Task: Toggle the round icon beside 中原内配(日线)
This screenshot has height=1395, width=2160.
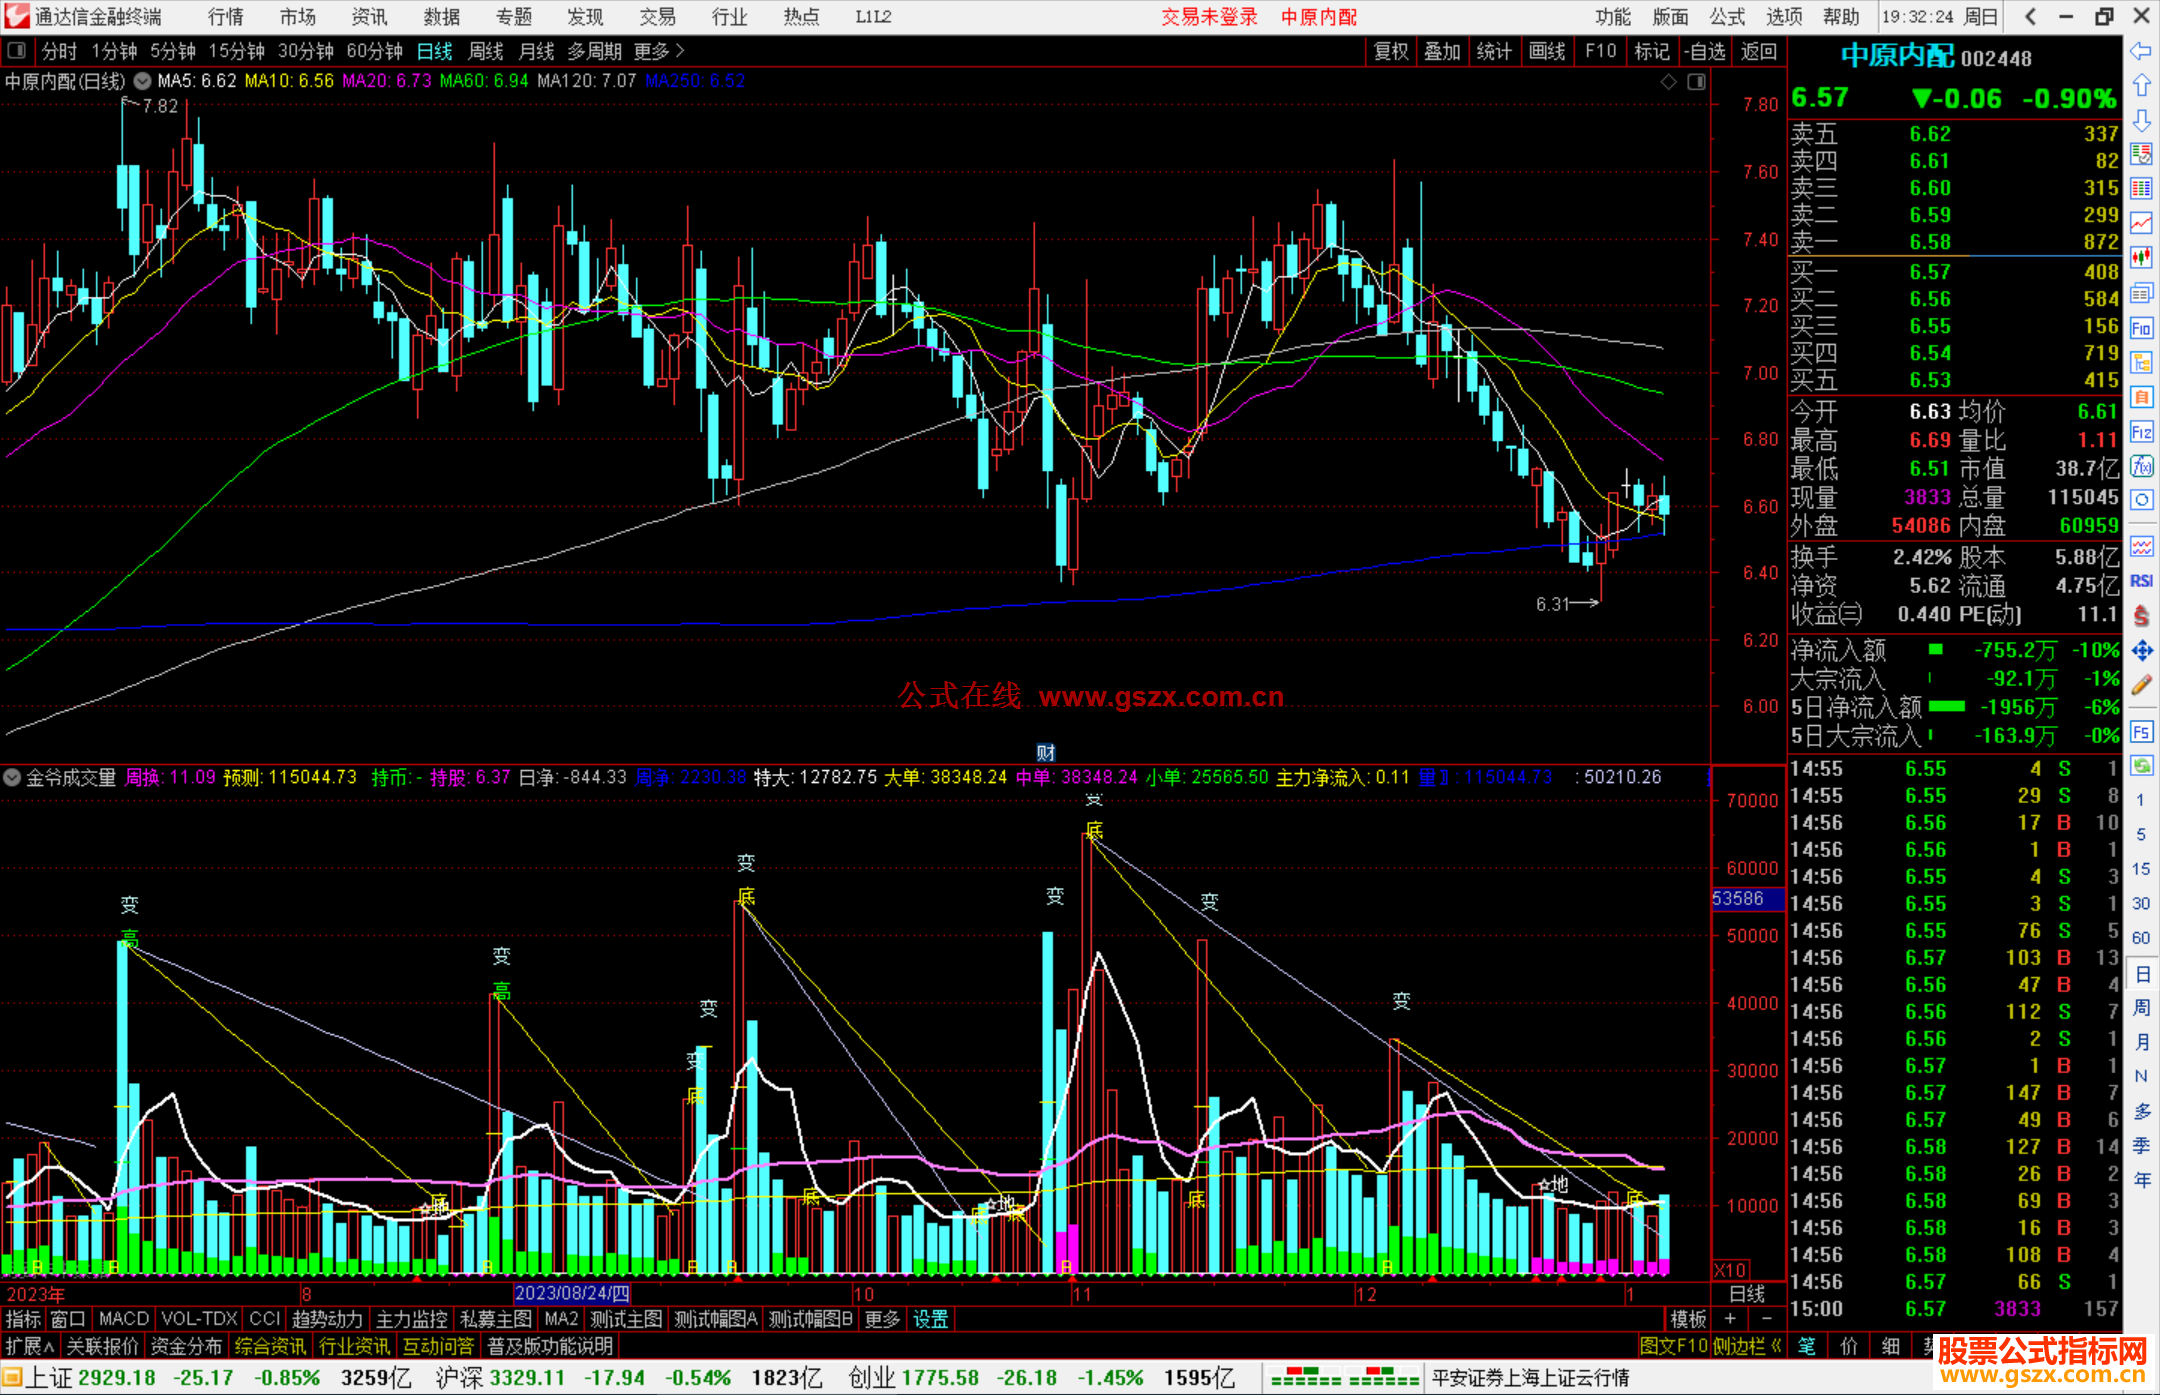Action: 143,81
